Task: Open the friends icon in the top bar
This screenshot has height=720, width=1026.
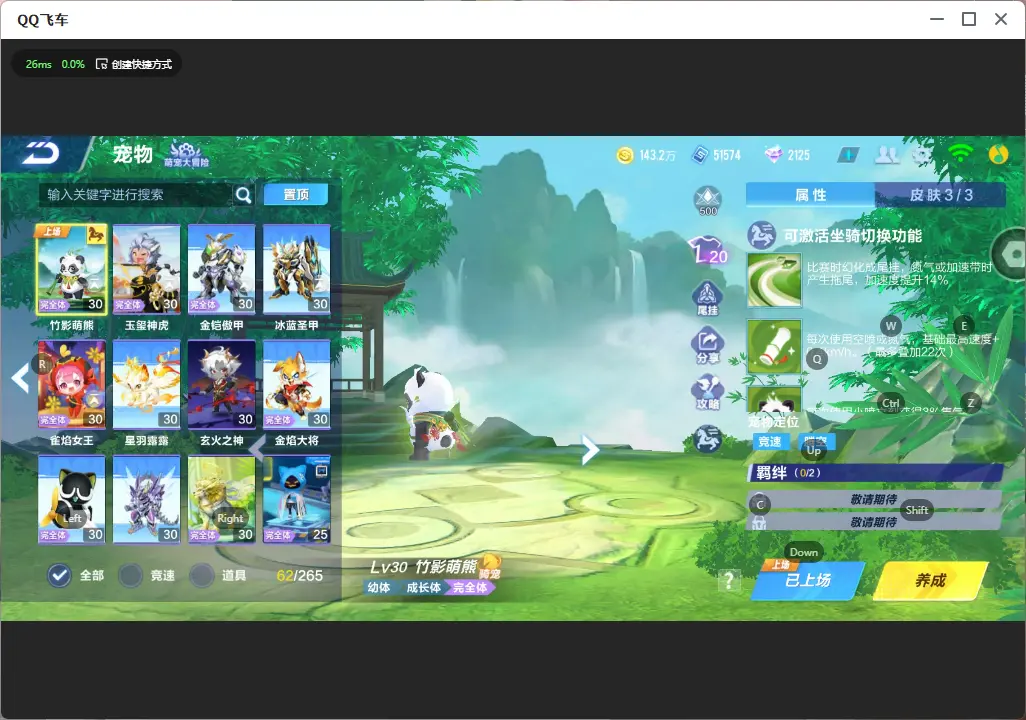Action: (887, 154)
